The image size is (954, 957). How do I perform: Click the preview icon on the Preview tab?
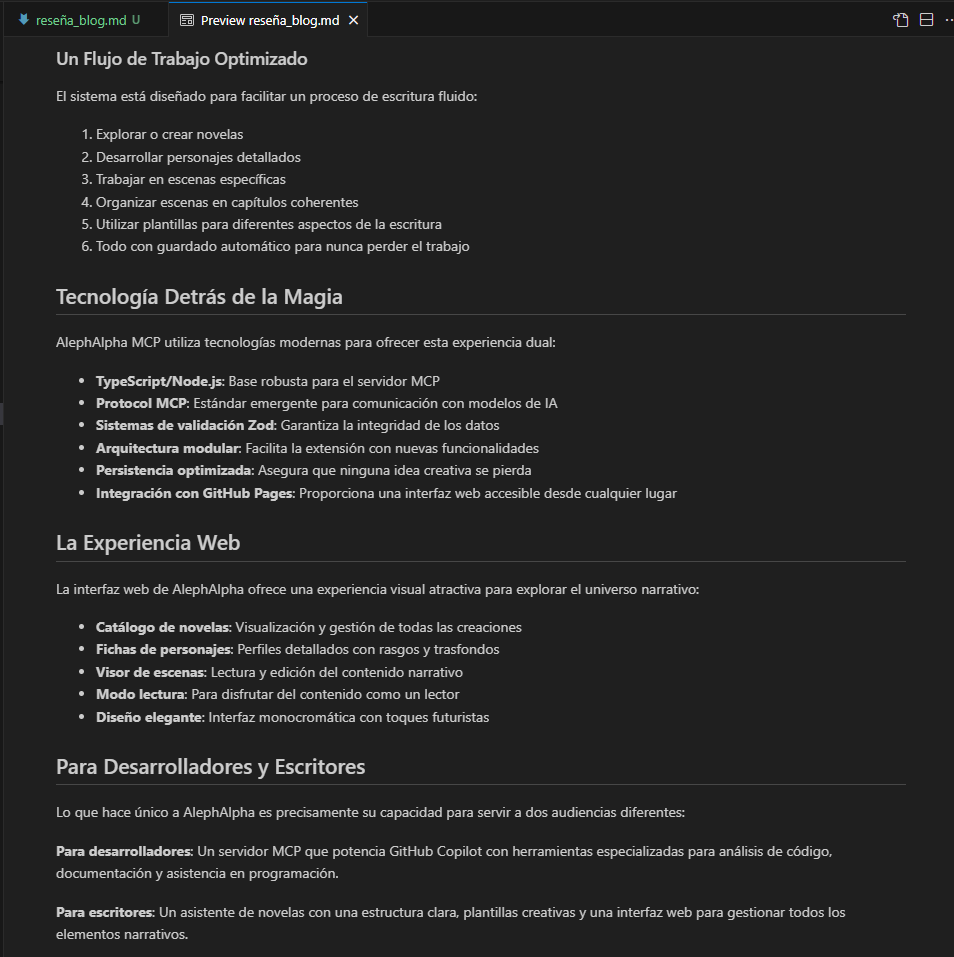coord(187,20)
